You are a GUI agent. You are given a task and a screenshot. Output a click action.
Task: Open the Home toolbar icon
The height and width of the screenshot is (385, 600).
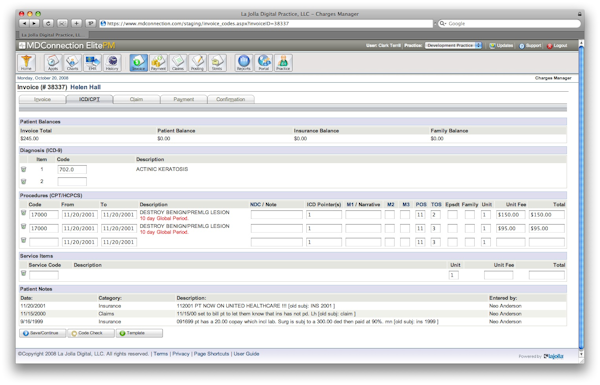tap(26, 63)
